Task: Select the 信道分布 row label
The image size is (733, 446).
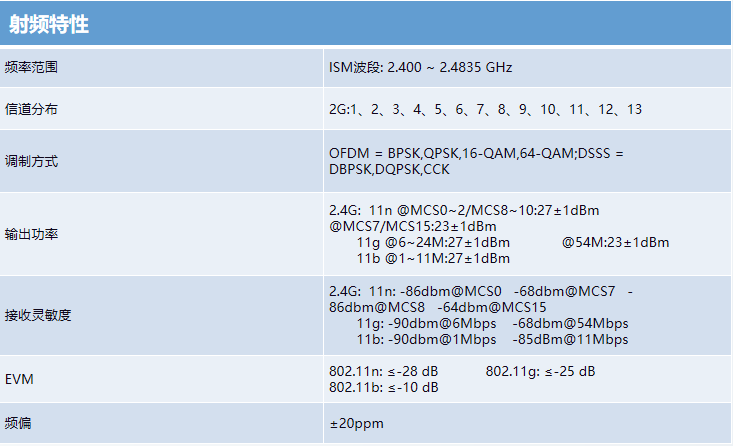Action: [x=31, y=109]
